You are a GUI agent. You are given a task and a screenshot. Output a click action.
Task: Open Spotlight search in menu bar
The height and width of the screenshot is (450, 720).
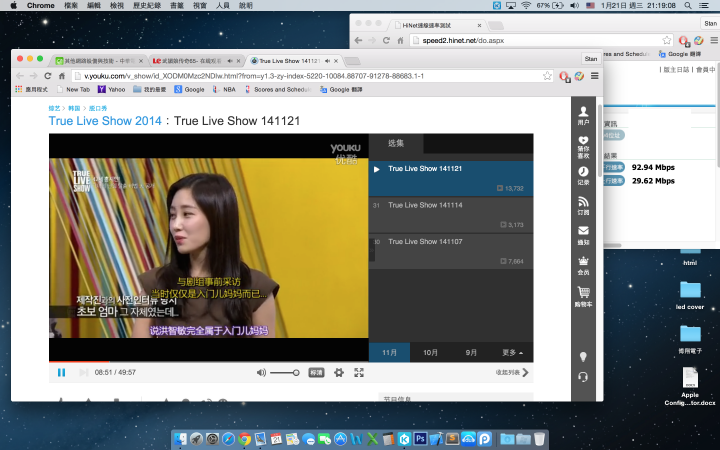pyautogui.click(x=687, y=6)
